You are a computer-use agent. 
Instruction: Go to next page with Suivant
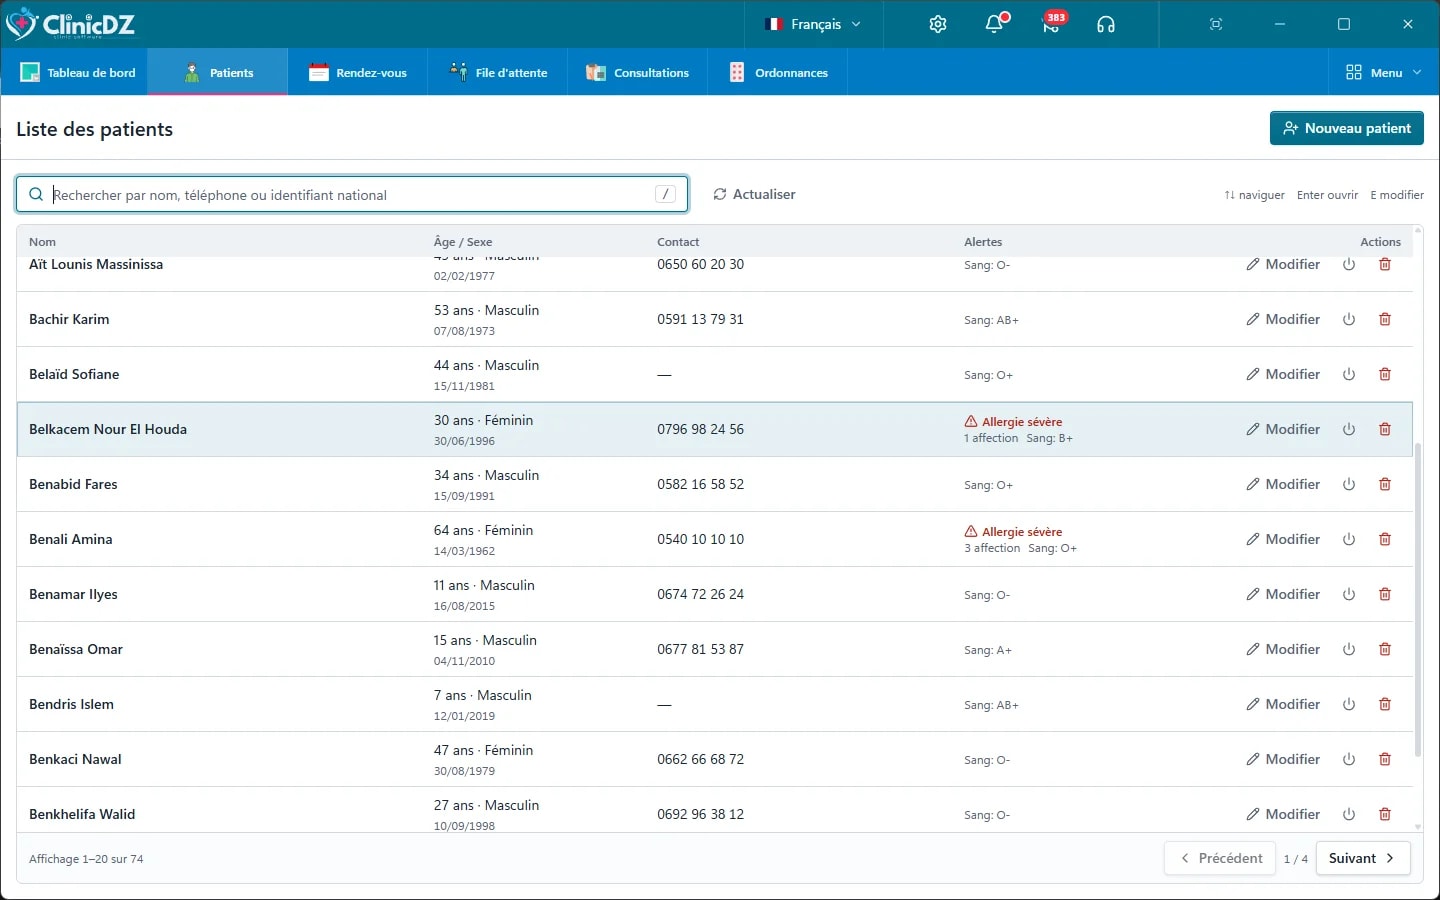1363,858
